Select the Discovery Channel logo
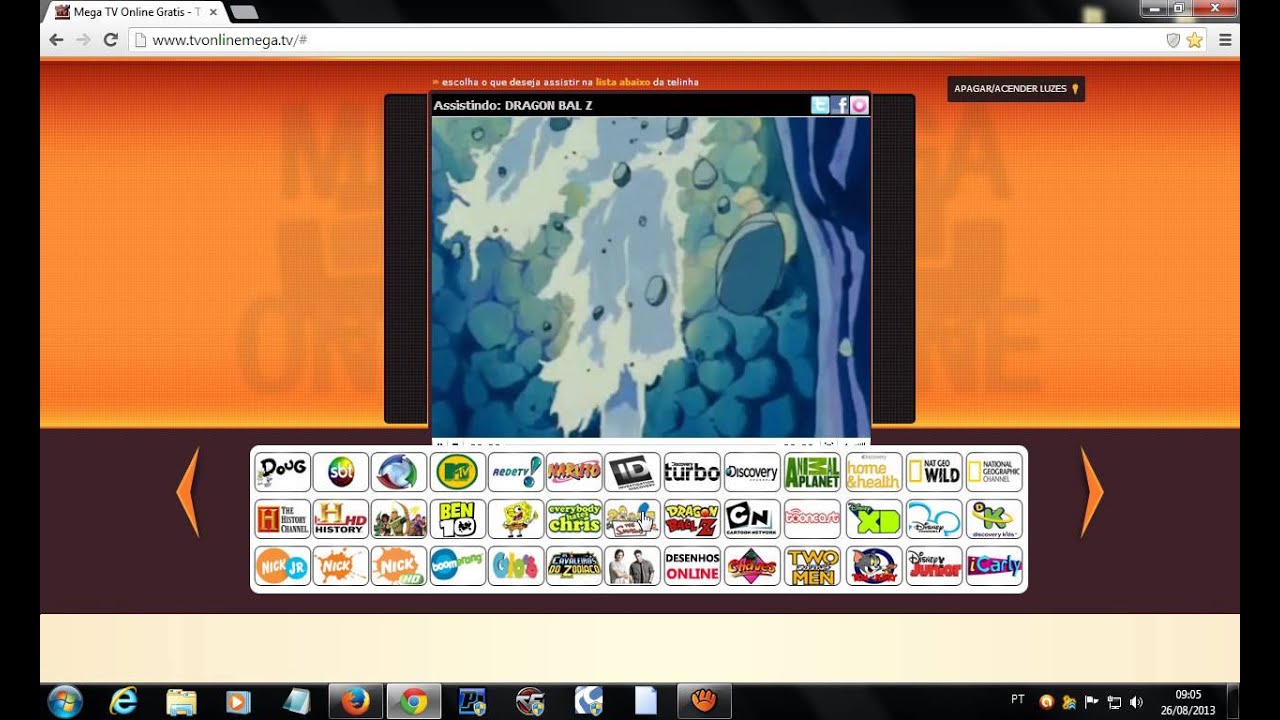The image size is (1280, 720). pyautogui.click(x=752, y=472)
